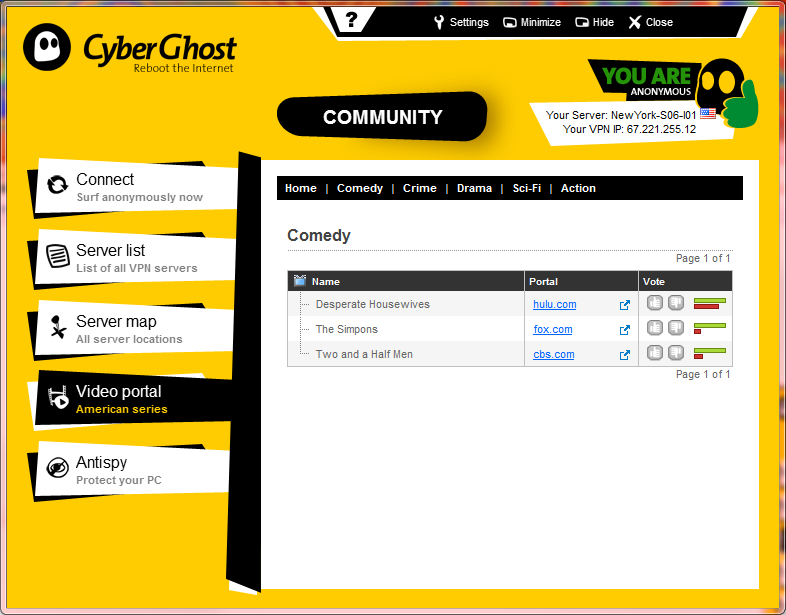786x615 pixels.
Task: Open the cbs.com portal link
Action: tap(553, 354)
